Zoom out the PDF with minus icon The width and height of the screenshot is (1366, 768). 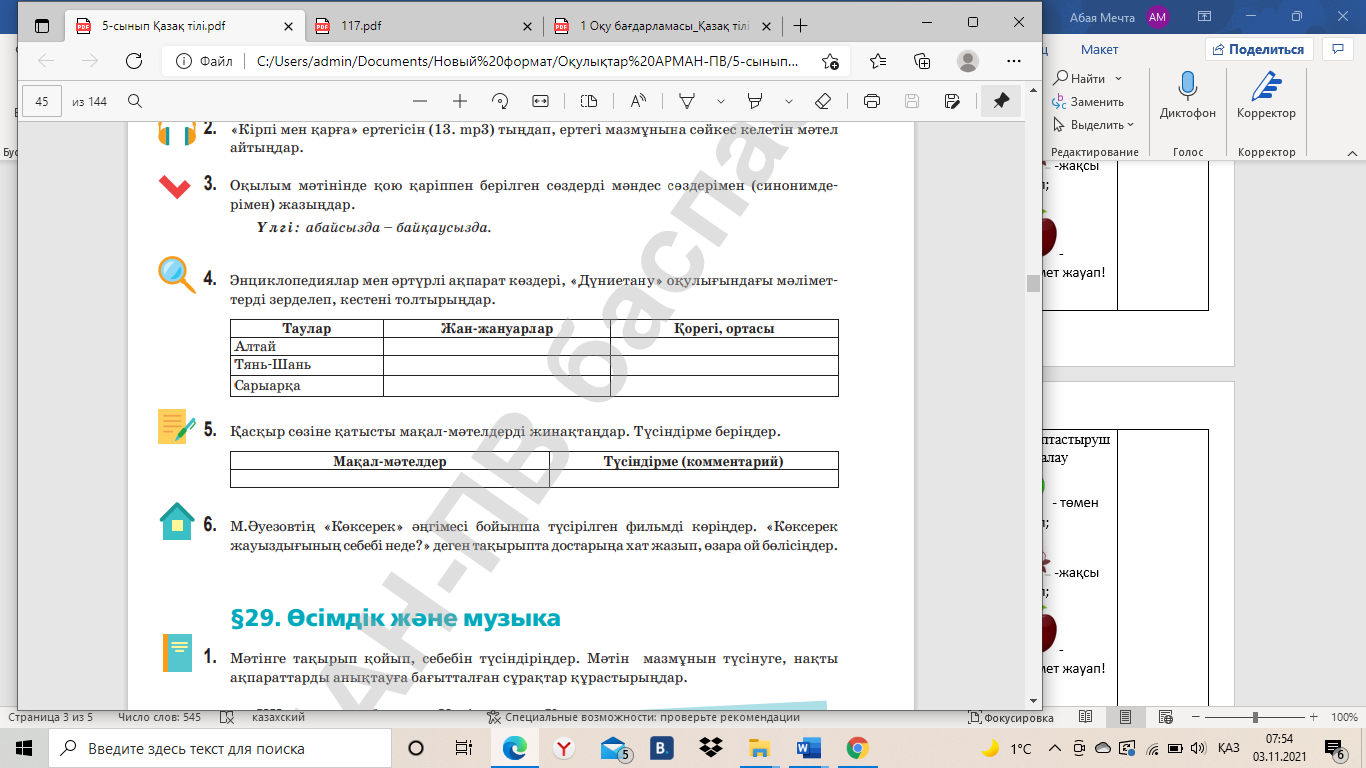tap(420, 101)
